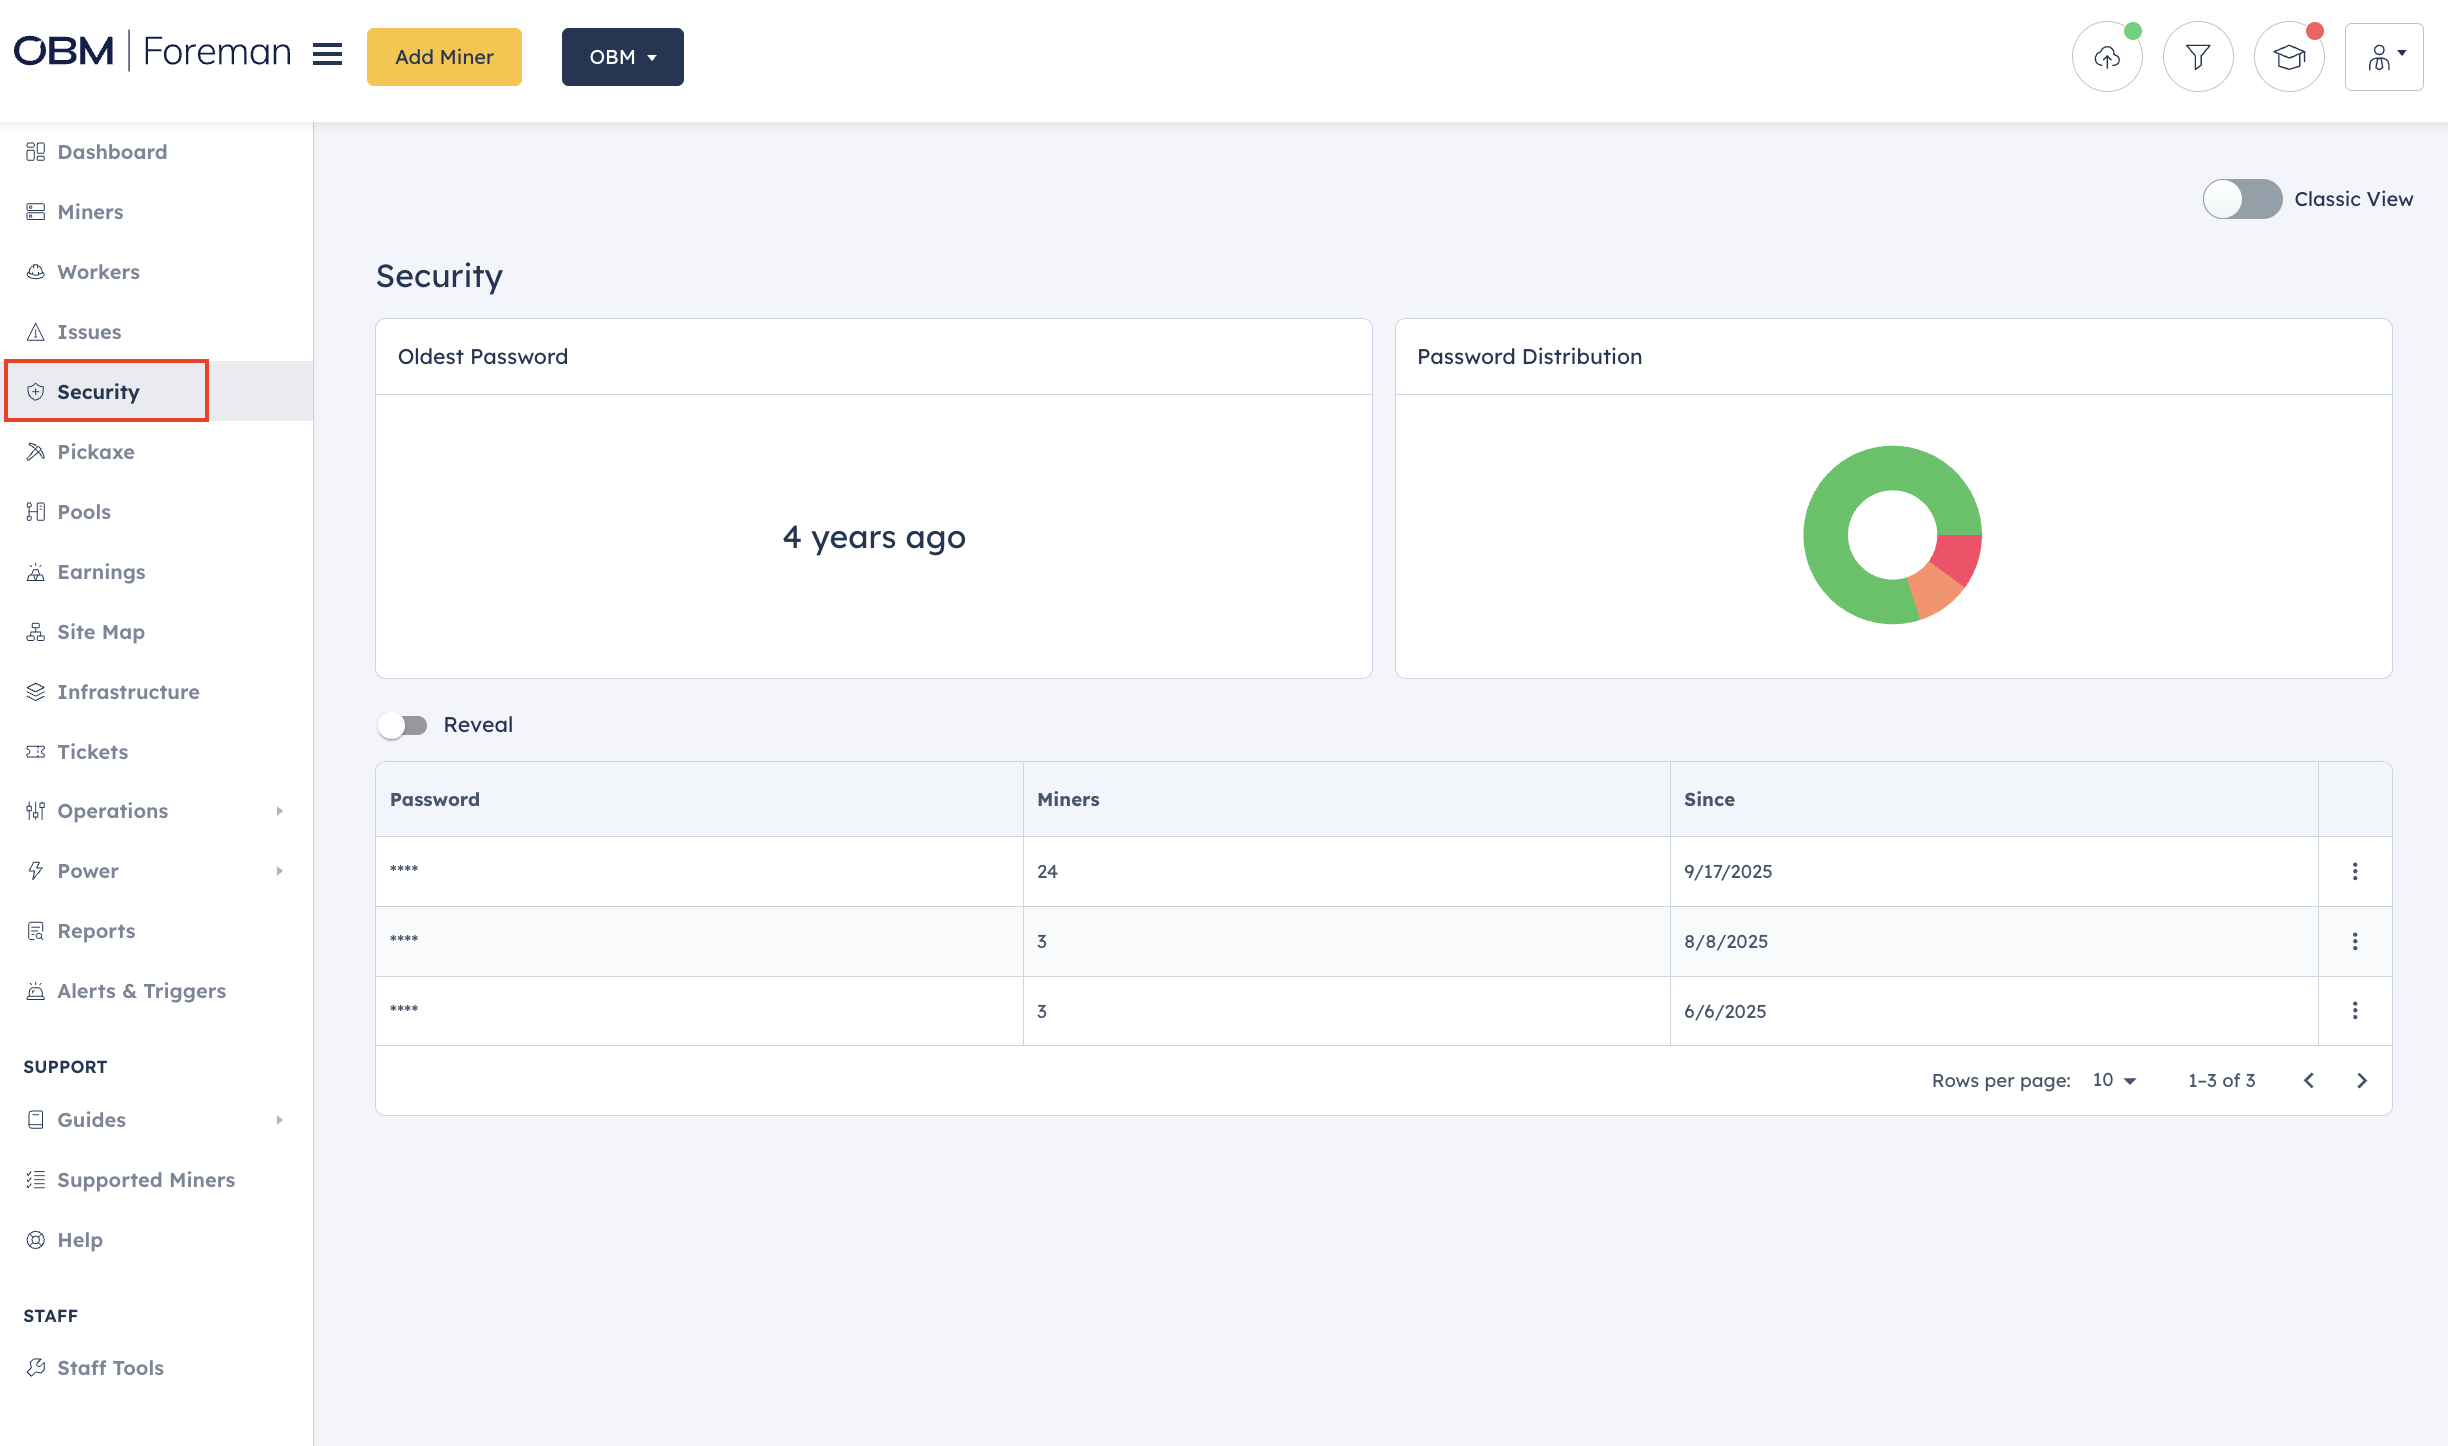Go to previous table page arrow

[x=2309, y=1080]
